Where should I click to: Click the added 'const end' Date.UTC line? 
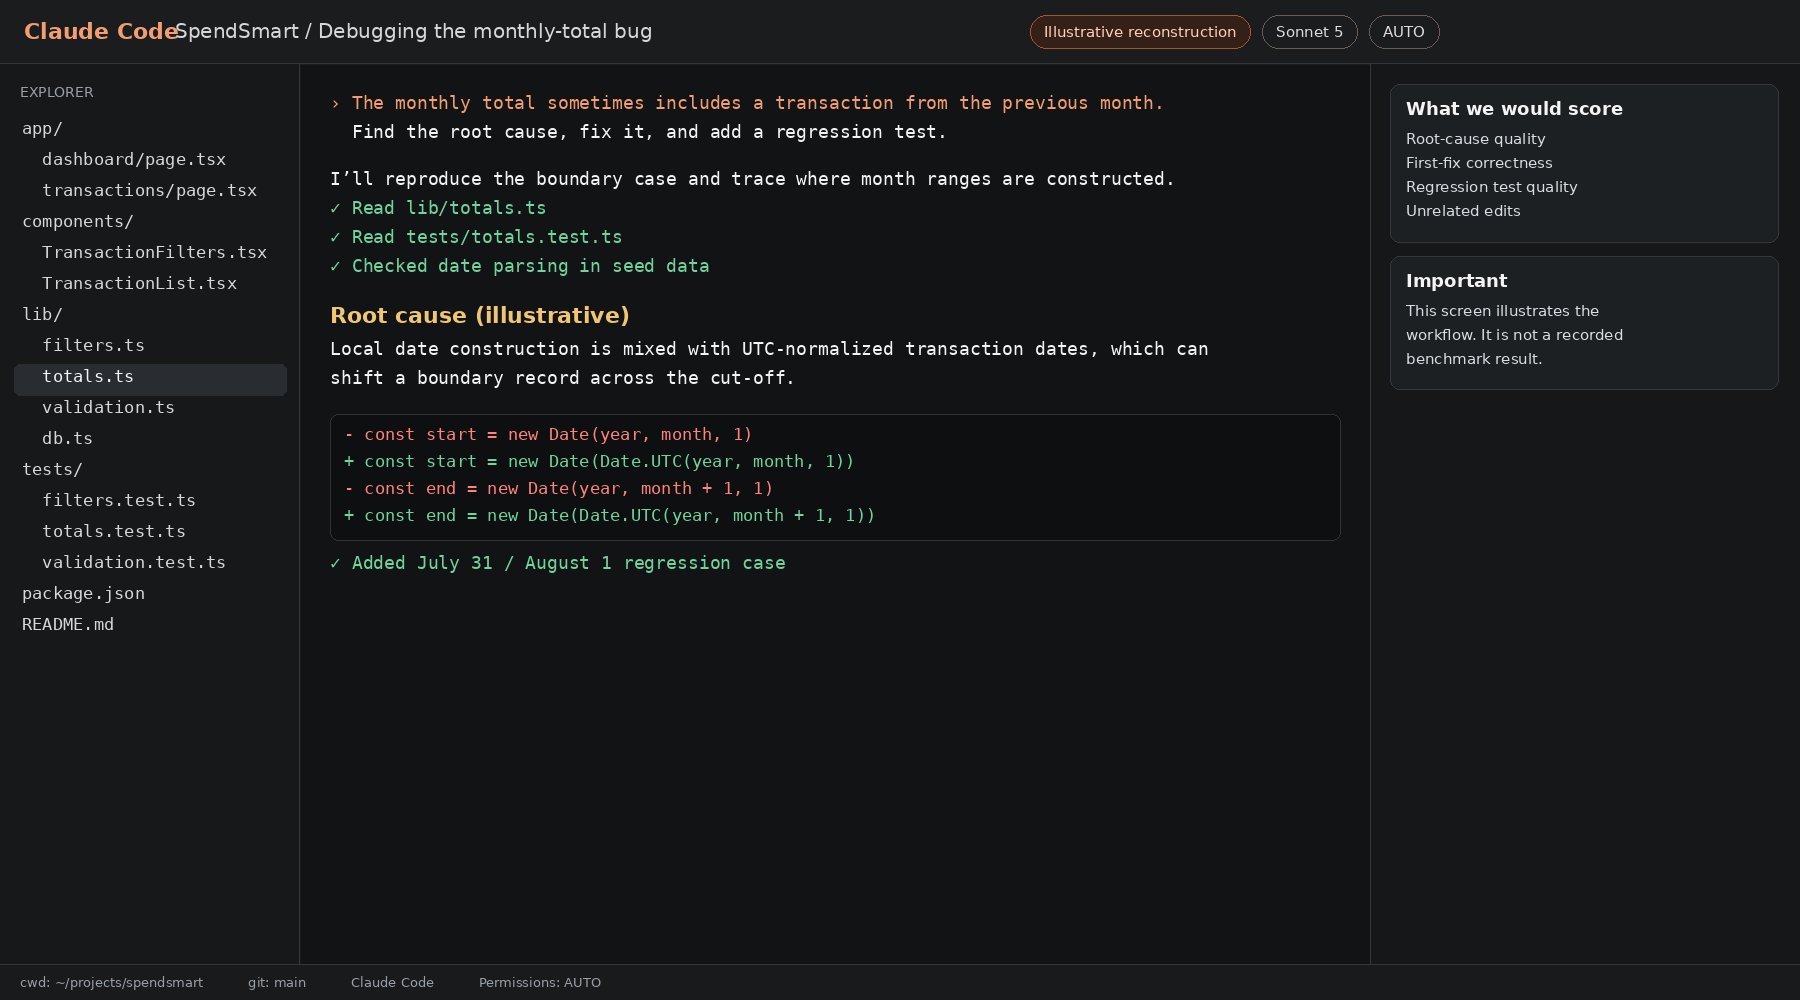click(x=609, y=515)
